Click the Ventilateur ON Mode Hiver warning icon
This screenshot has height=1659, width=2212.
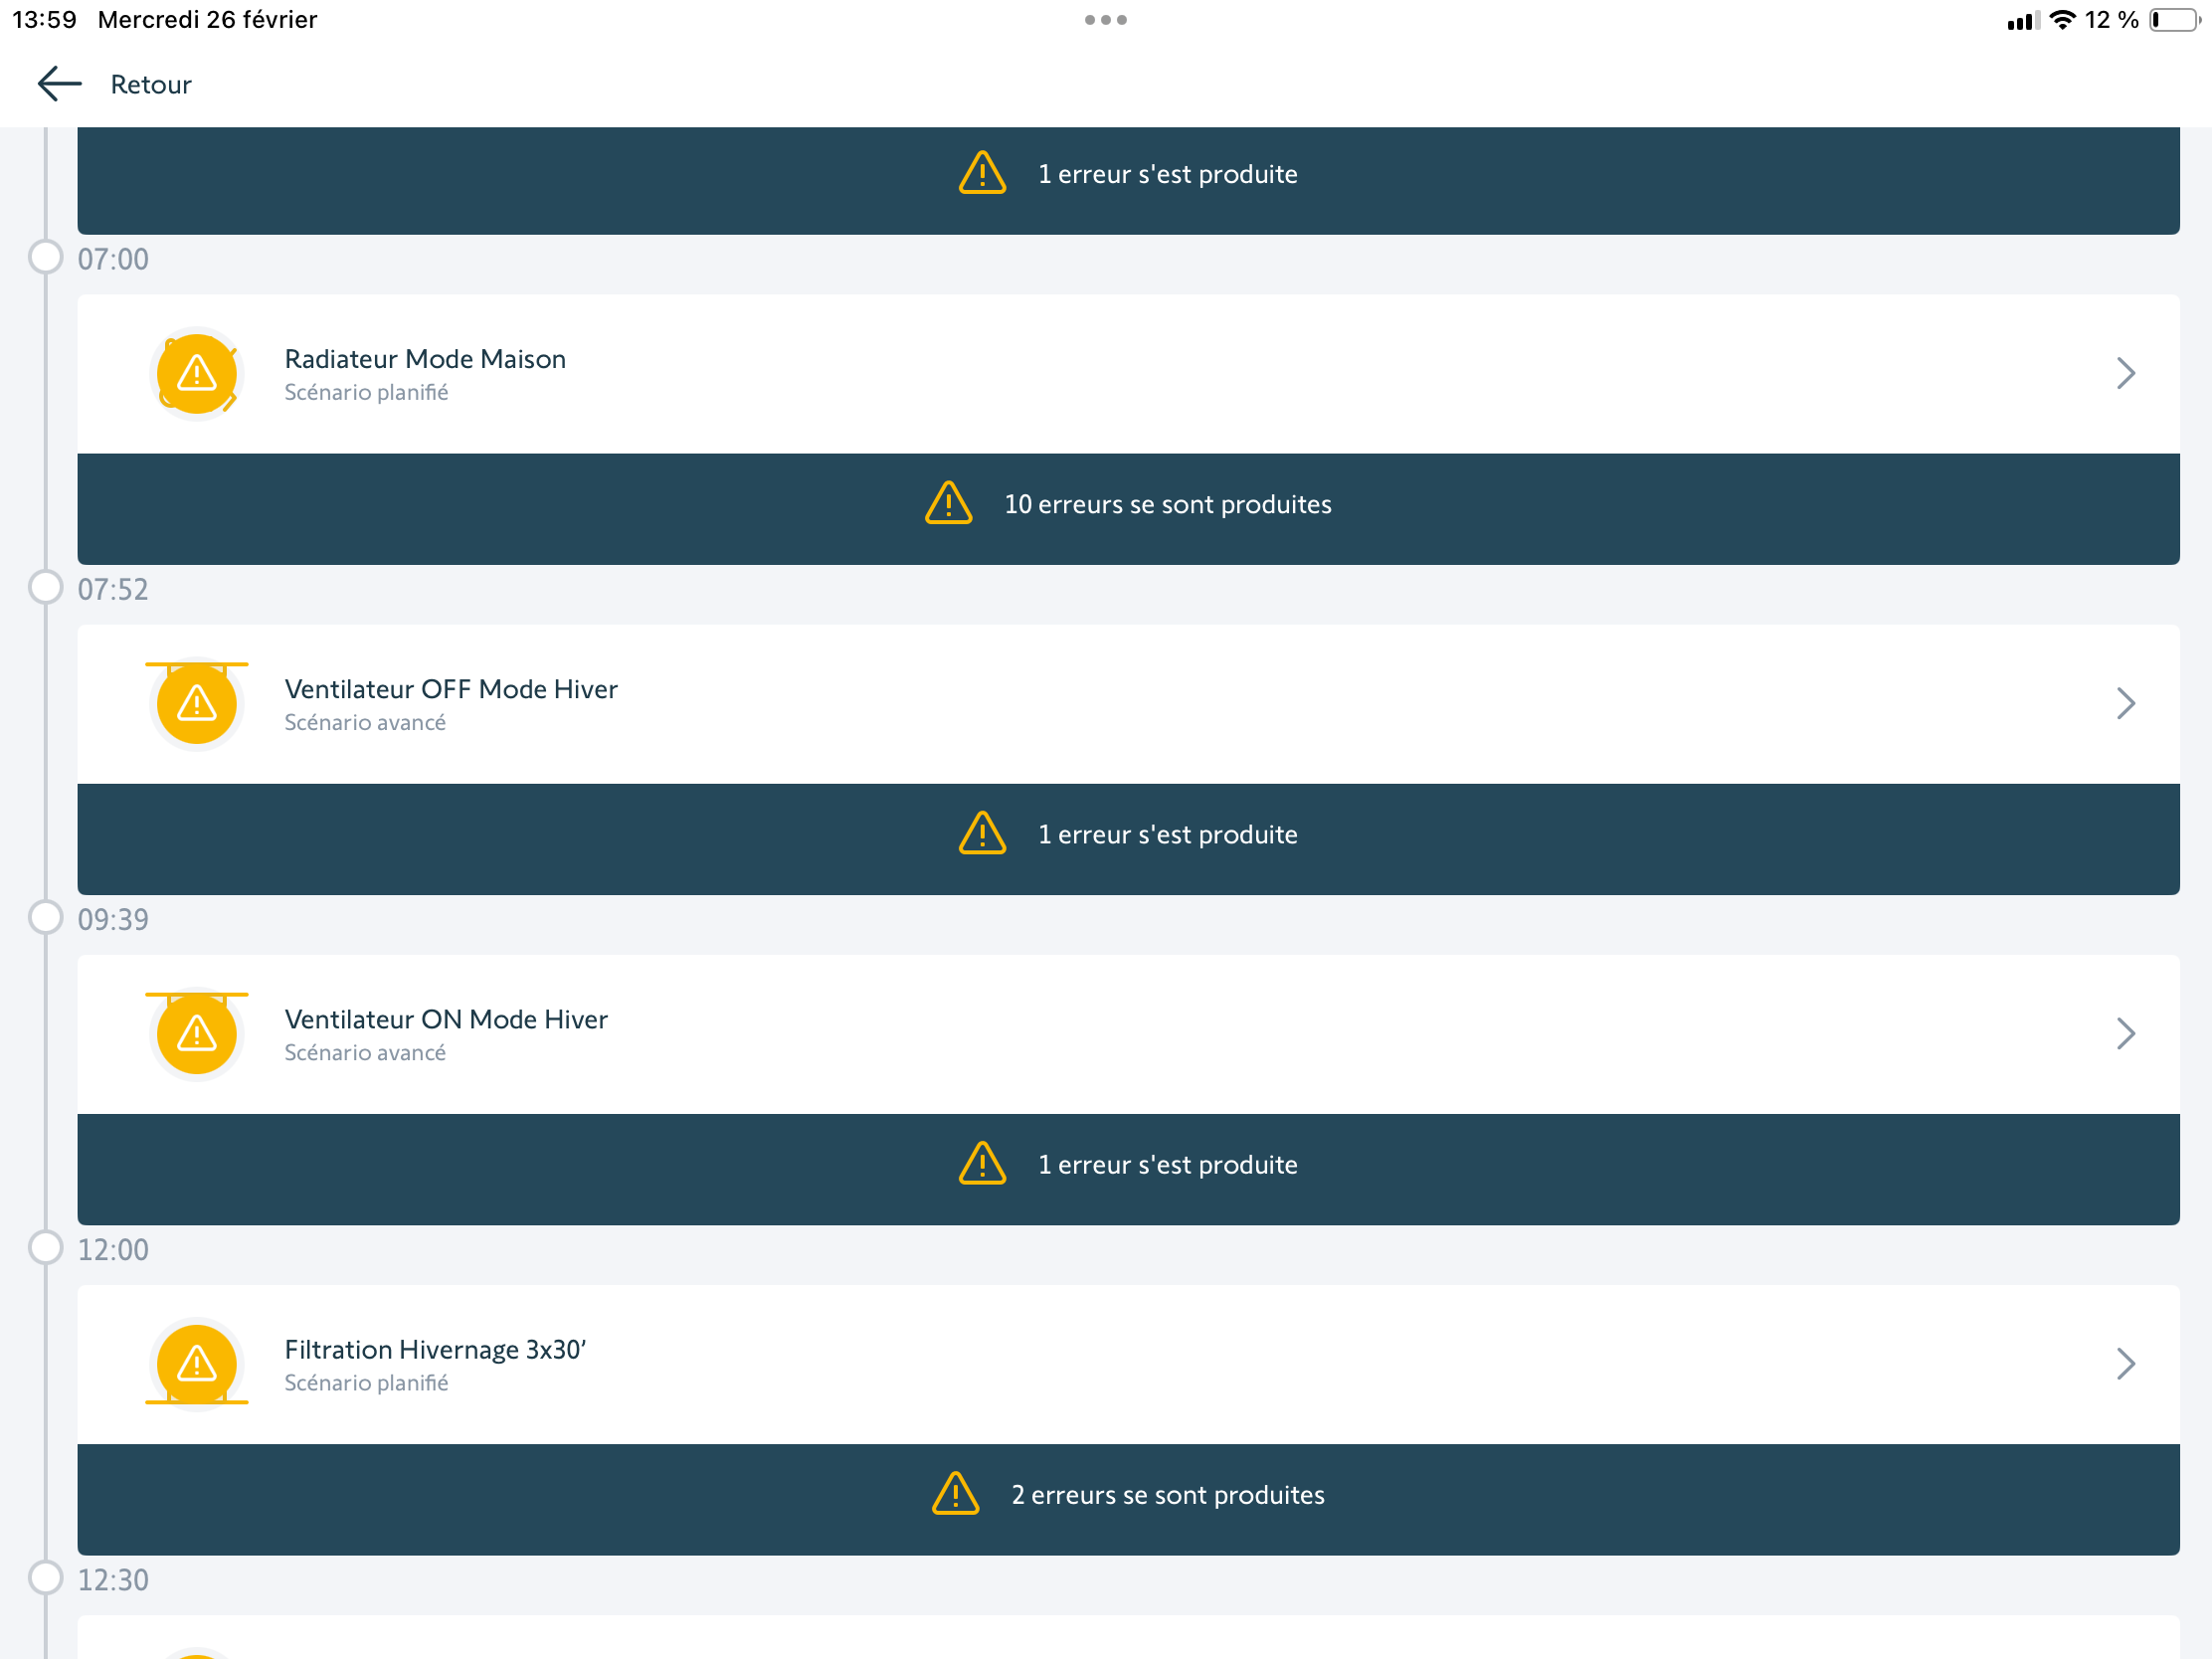tap(197, 1034)
